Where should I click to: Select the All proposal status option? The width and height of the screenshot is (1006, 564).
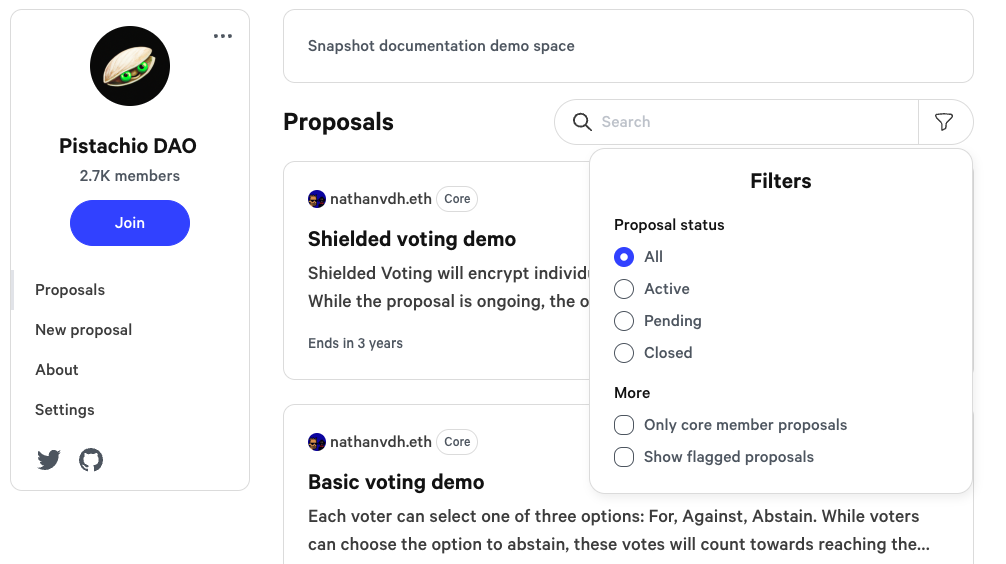coord(624,257)
